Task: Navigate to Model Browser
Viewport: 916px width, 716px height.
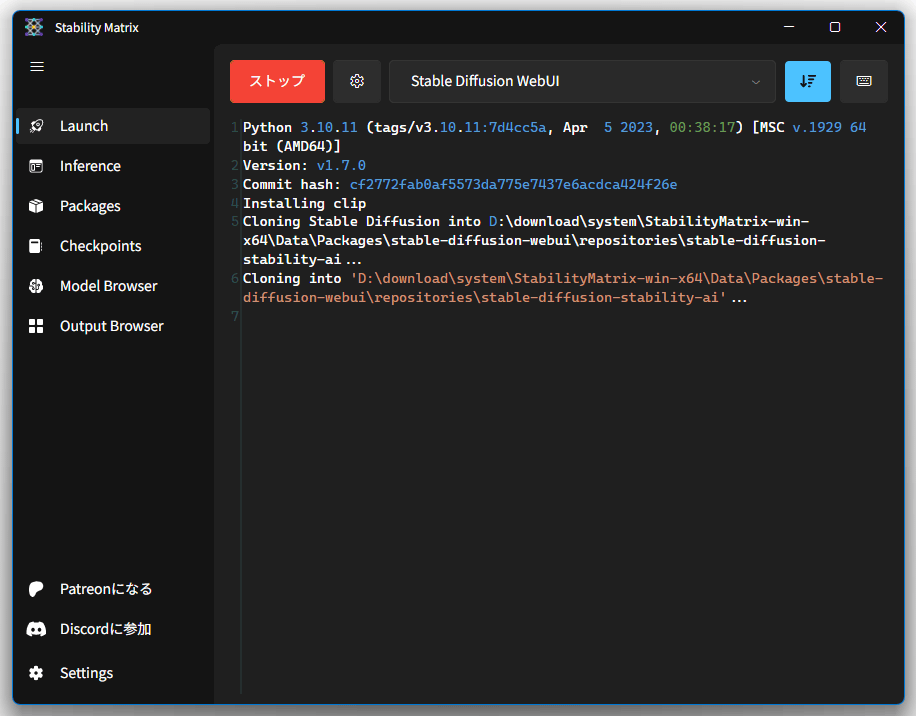Action: (113, 286)
